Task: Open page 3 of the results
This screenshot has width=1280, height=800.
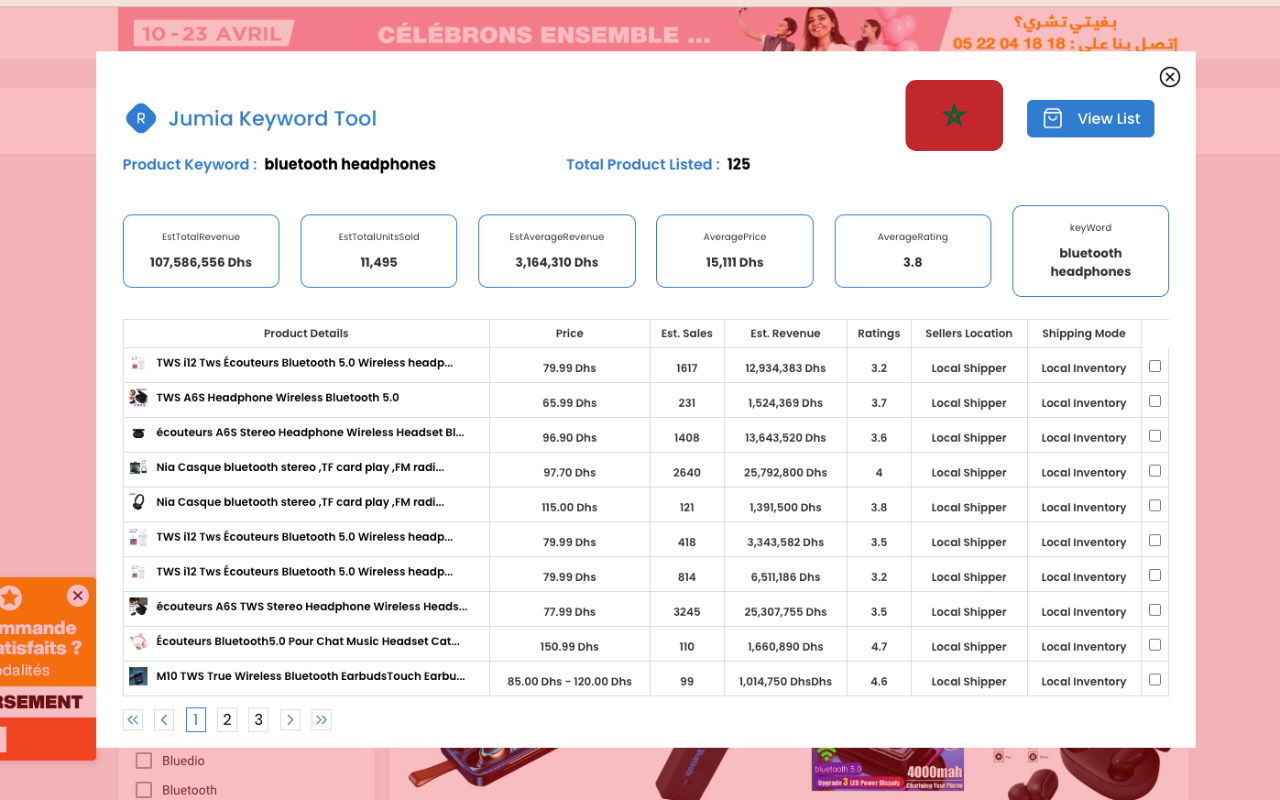Action: pyautogui.click(x=257, y=719)
